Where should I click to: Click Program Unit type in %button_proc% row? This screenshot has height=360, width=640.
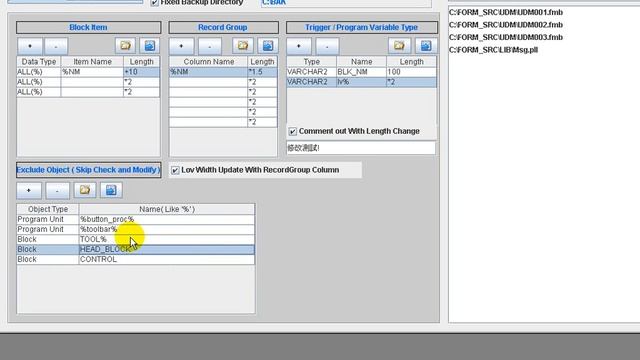pos(48,219)
